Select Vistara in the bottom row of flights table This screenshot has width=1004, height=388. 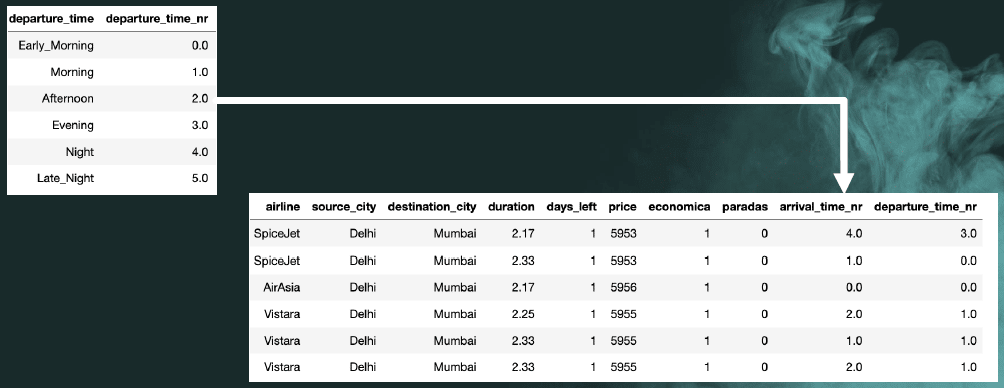282,368
